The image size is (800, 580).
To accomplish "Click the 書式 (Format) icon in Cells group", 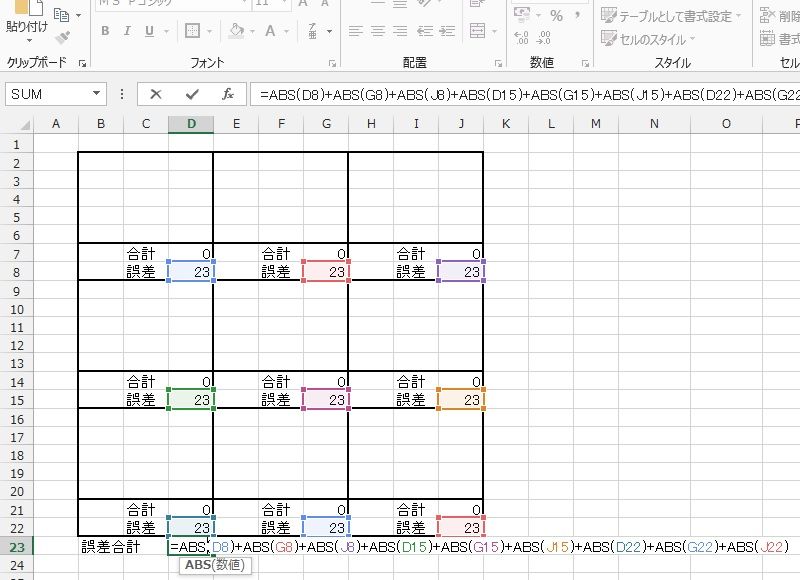I will [766, 38].
